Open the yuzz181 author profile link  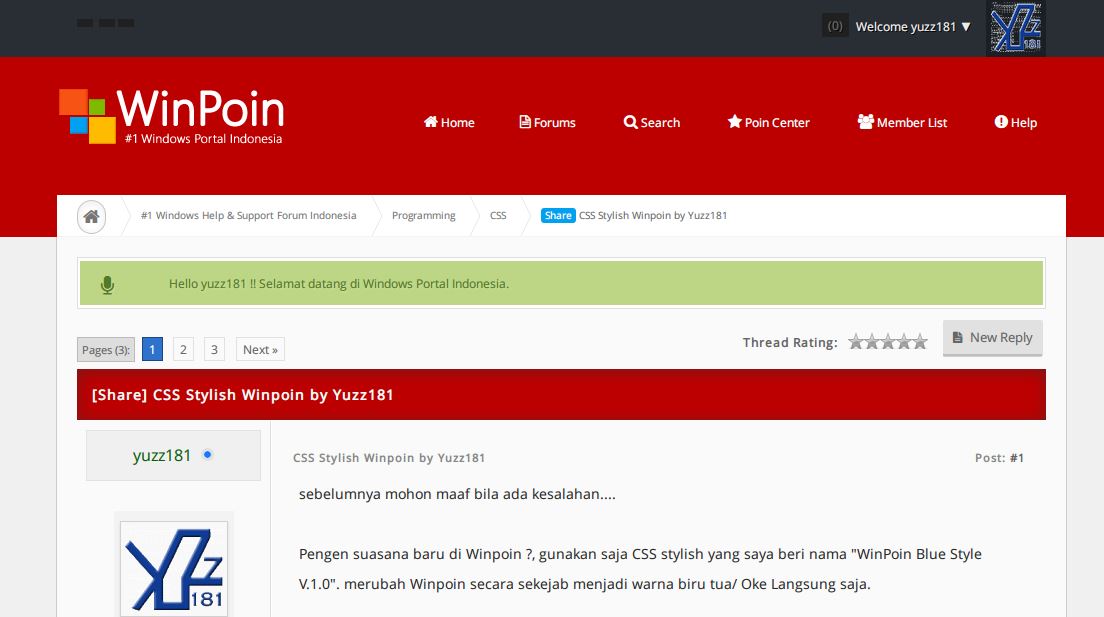coord(162,456)
